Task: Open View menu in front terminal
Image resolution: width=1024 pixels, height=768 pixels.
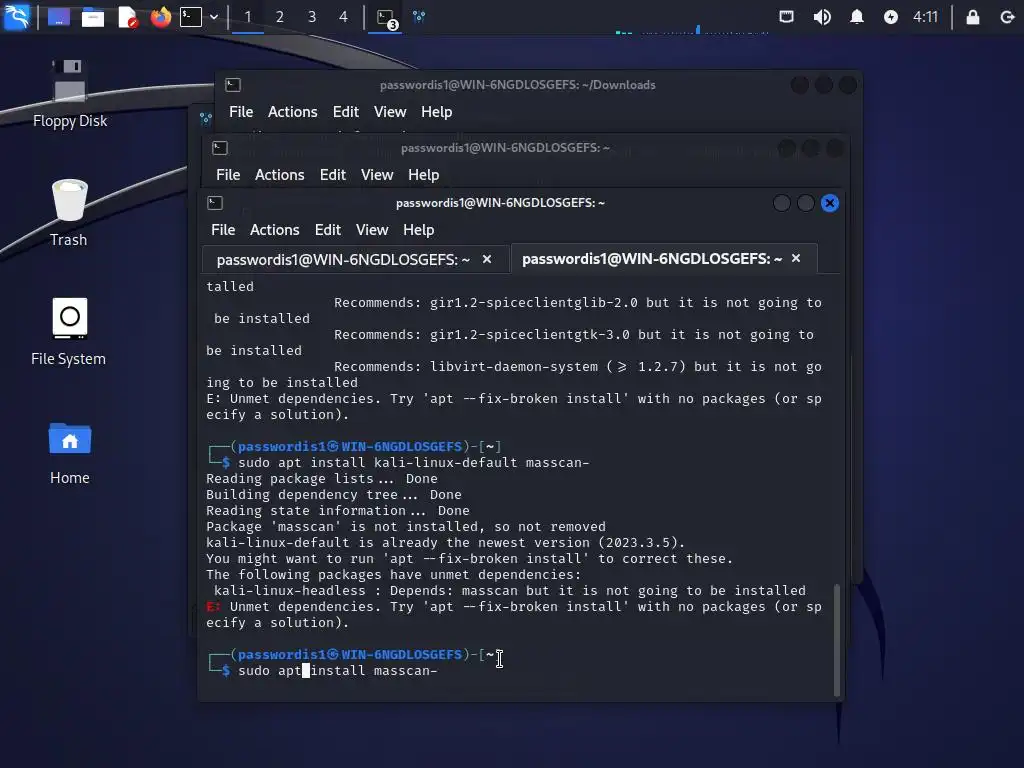Action: coord(372,230)
